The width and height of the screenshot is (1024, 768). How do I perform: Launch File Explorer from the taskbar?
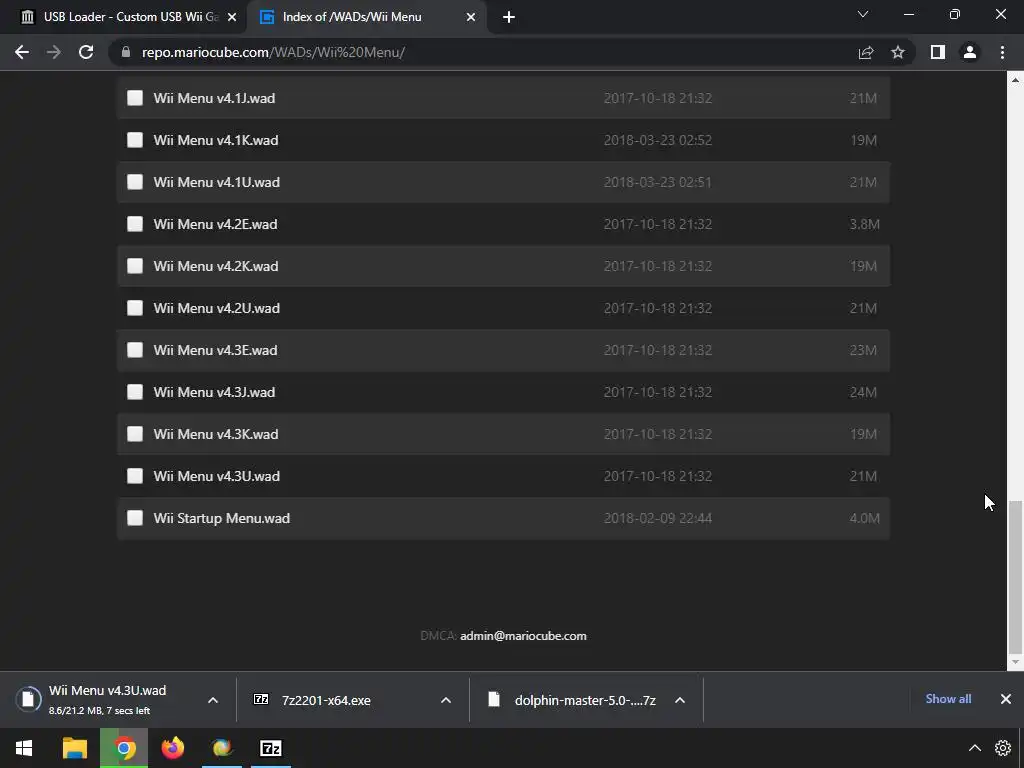pos(74,748)
